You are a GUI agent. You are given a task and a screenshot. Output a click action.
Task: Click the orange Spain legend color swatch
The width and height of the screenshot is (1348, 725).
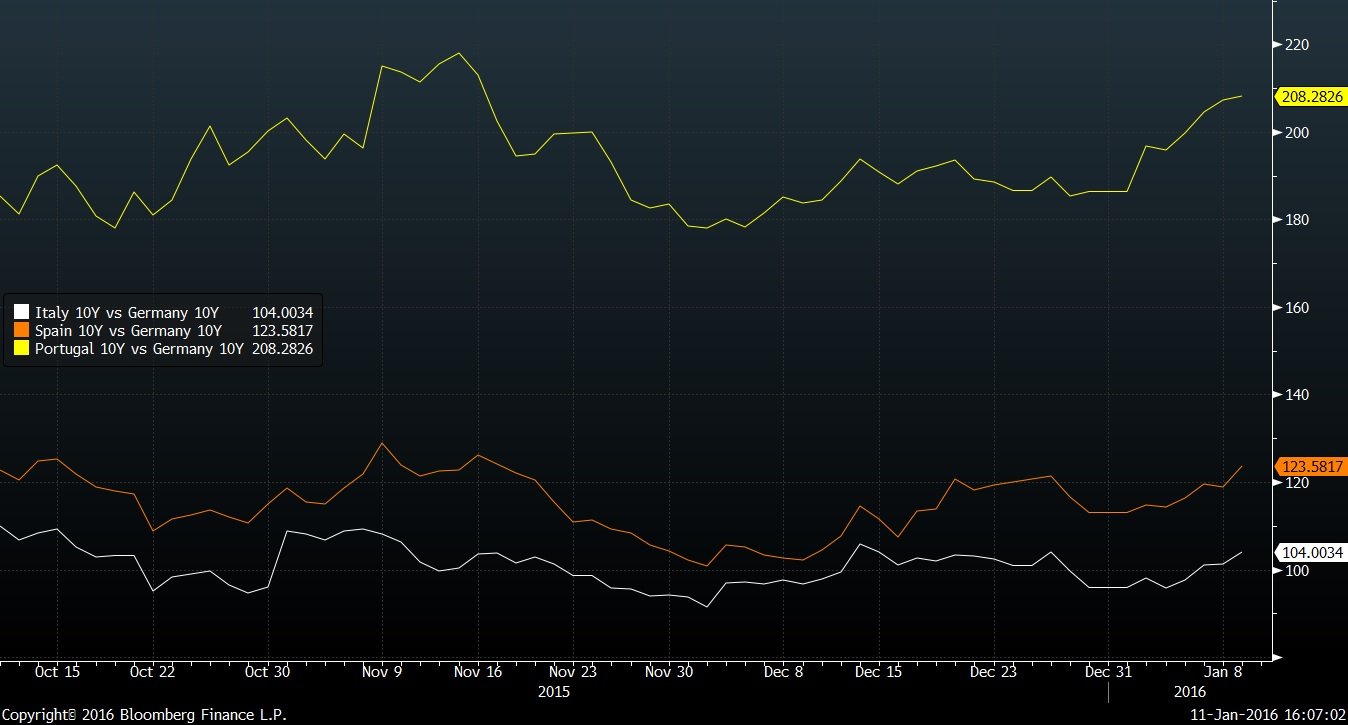click(22, 331)
